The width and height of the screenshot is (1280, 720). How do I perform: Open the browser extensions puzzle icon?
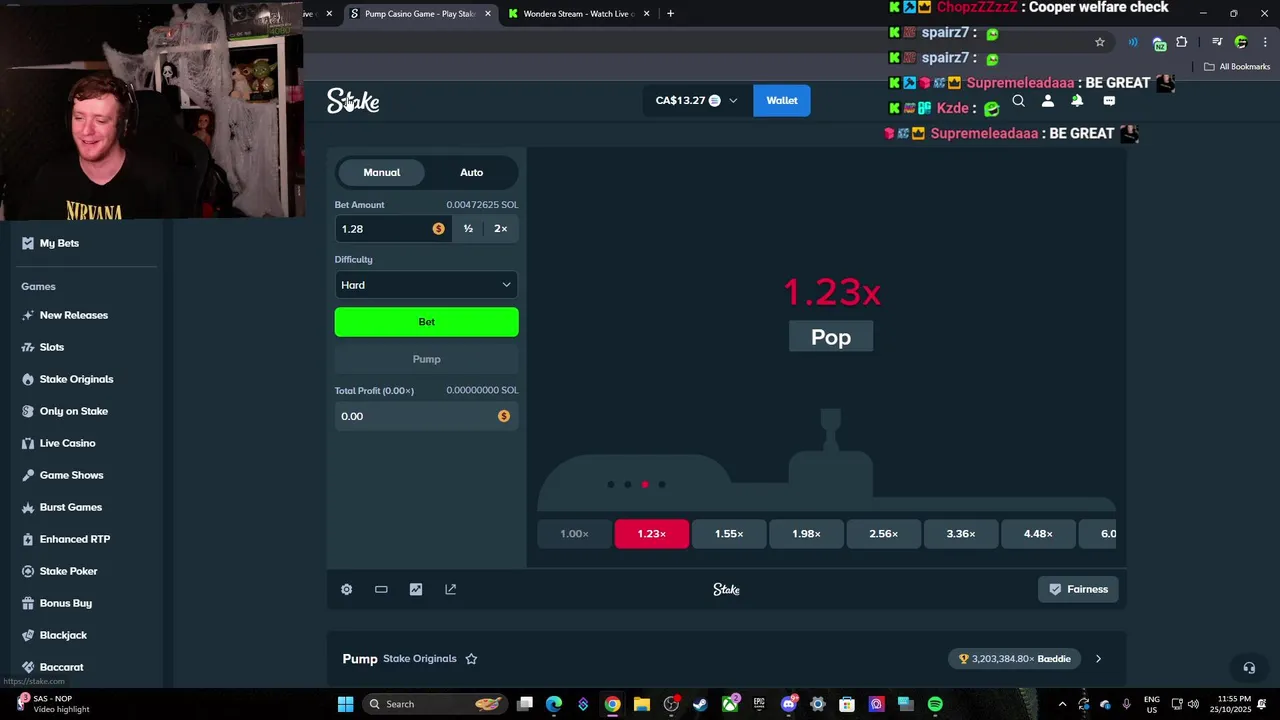tap(1182, 42)
